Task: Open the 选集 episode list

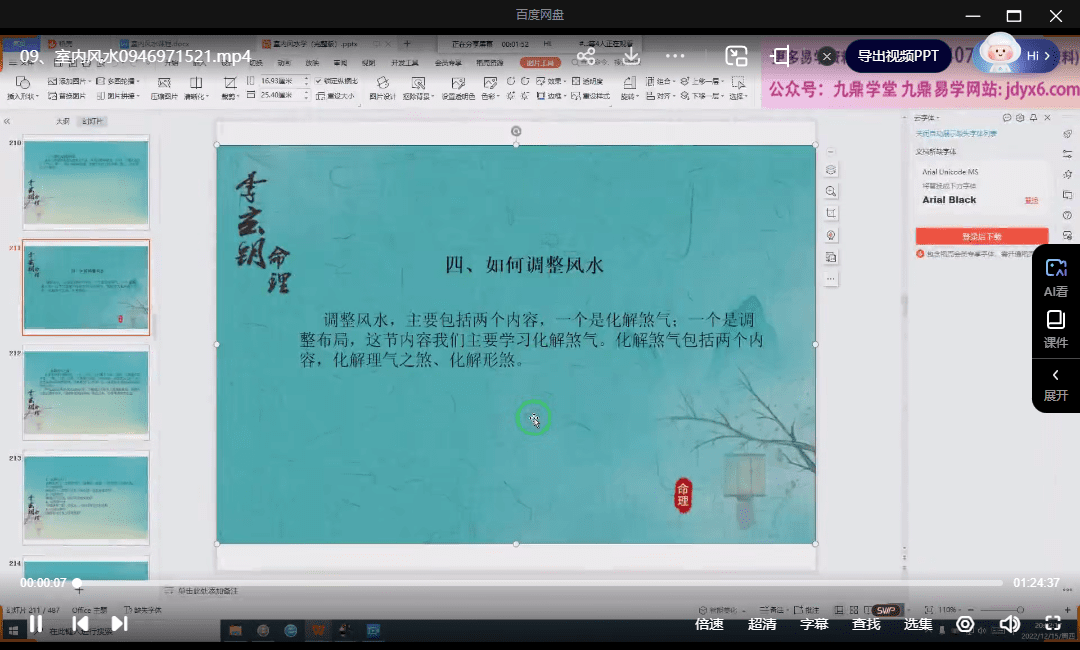Action: (x=918, y=624)
